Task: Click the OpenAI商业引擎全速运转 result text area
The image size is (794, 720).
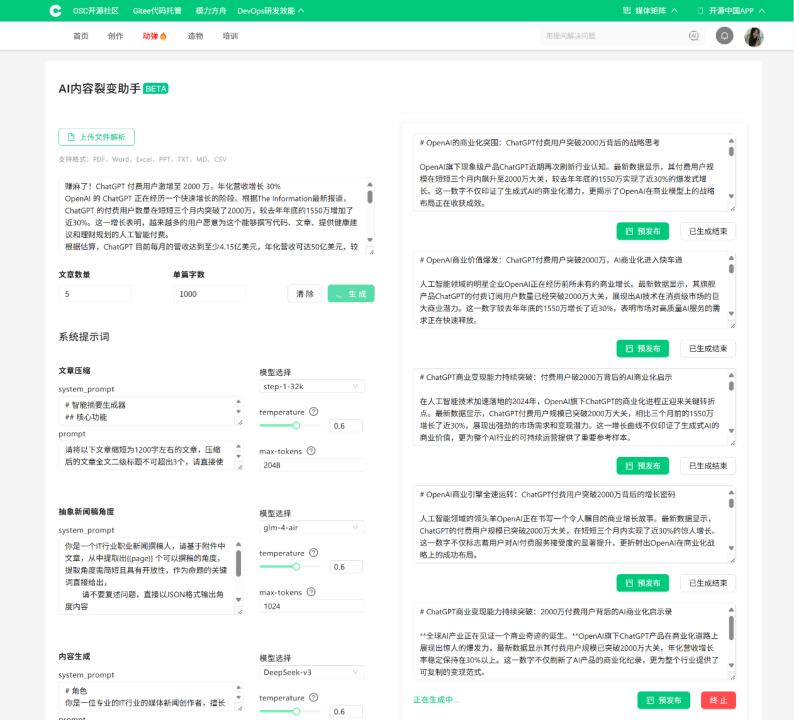Action: (x=574, y=525)
